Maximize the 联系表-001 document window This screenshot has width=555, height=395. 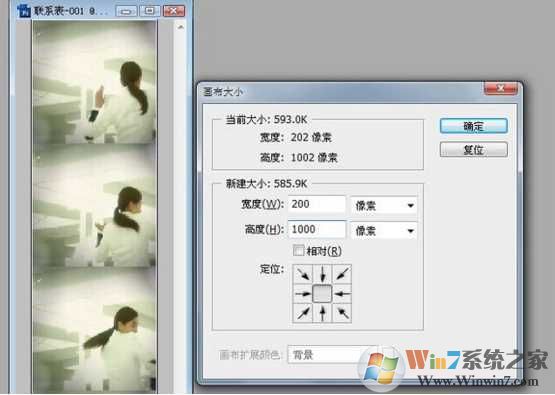point(150,11)
